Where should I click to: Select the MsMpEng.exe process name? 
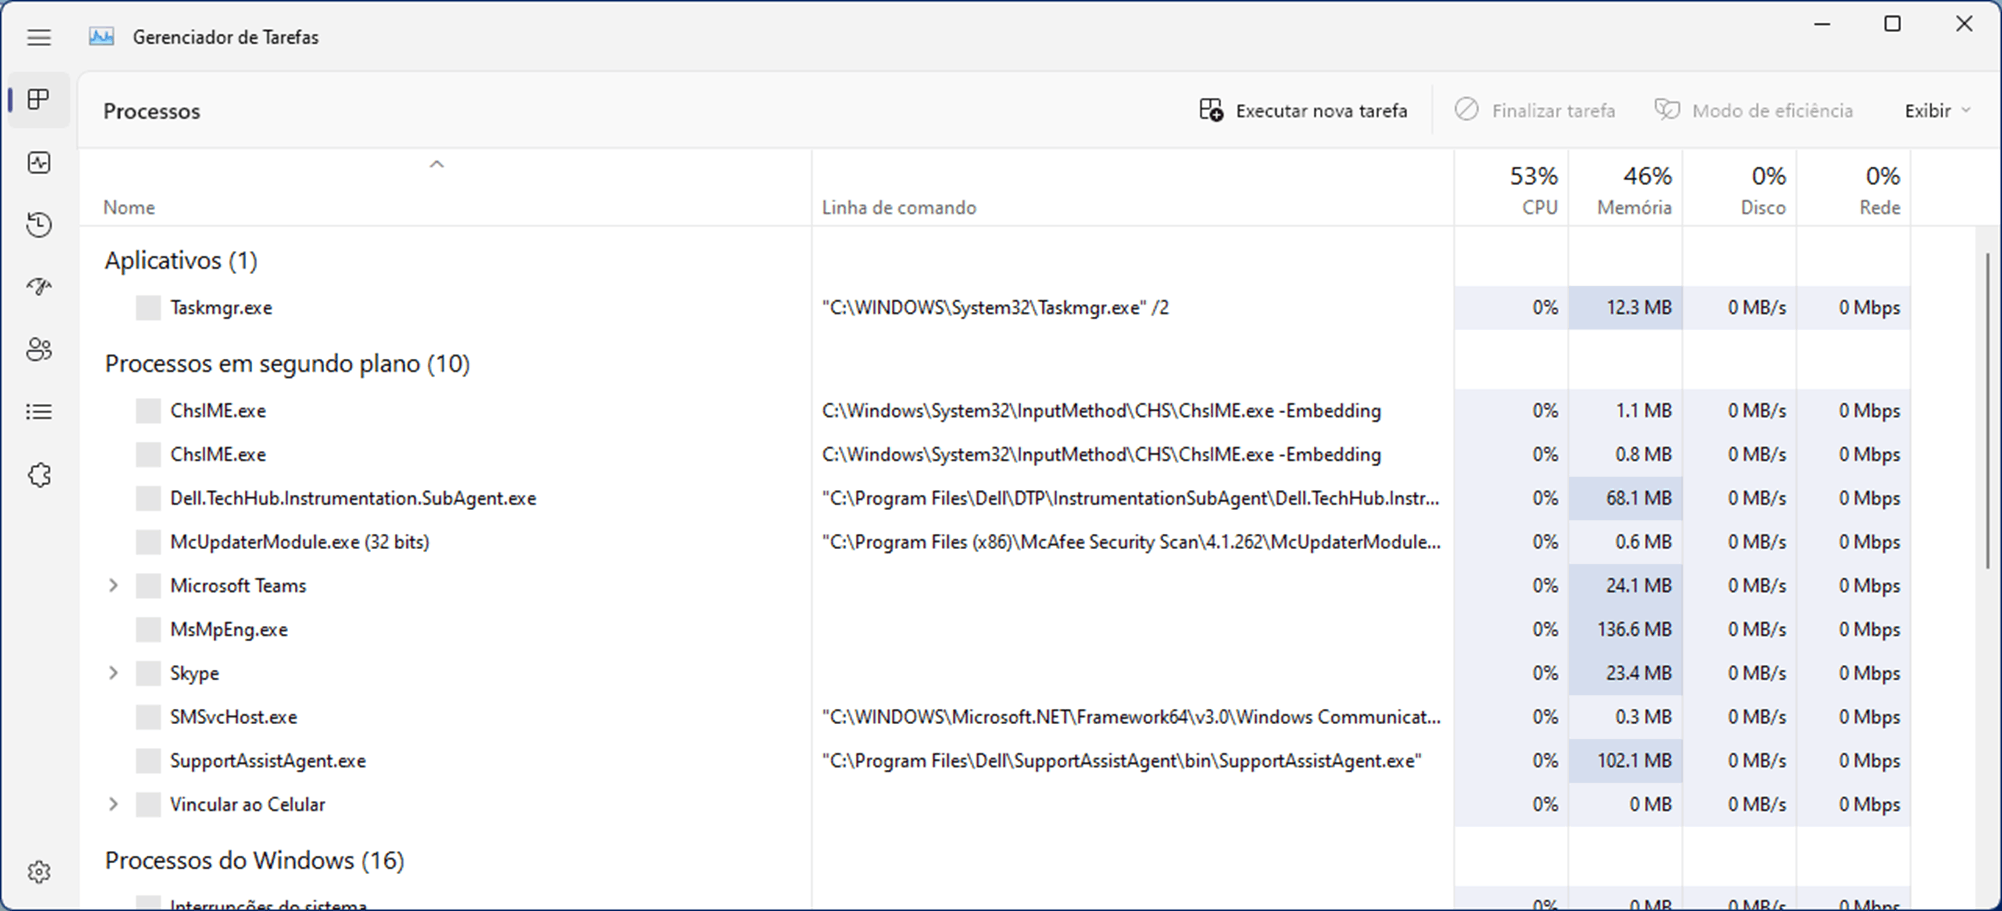click(229, 630)
